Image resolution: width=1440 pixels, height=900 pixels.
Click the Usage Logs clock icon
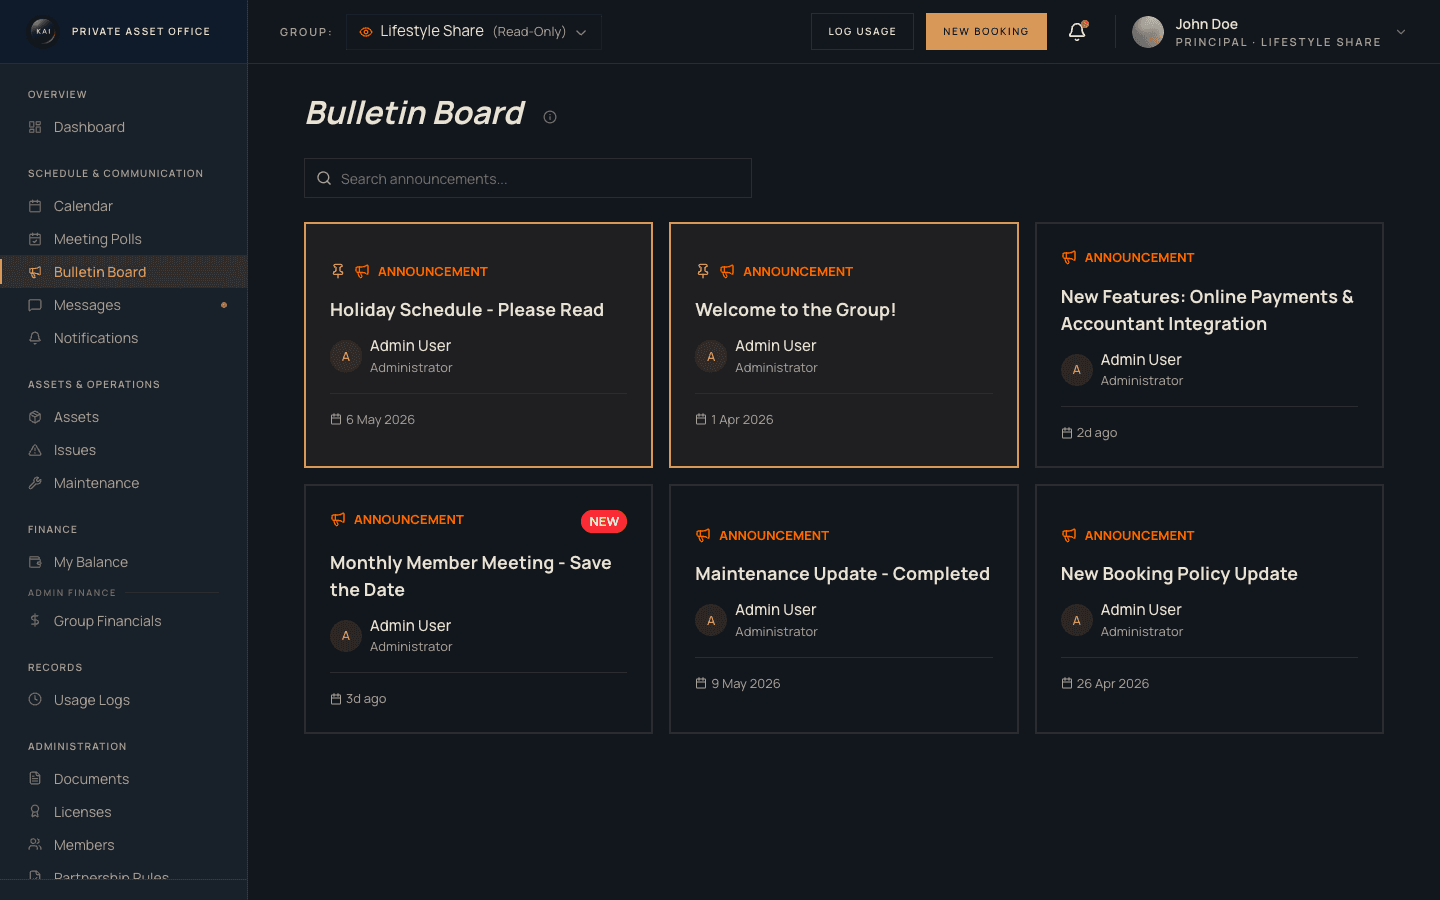(x=35, y=700)
